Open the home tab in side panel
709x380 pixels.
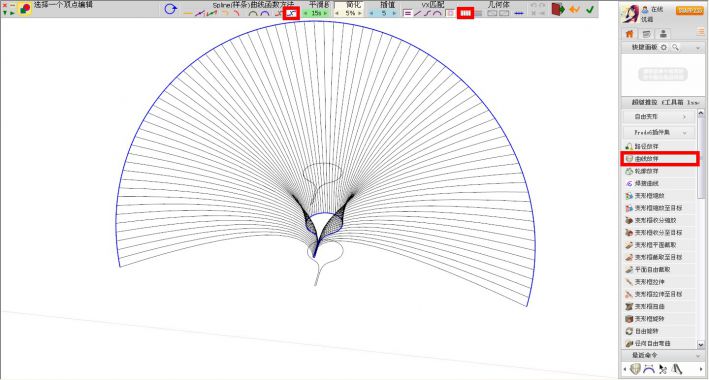[x=629, y=34]
